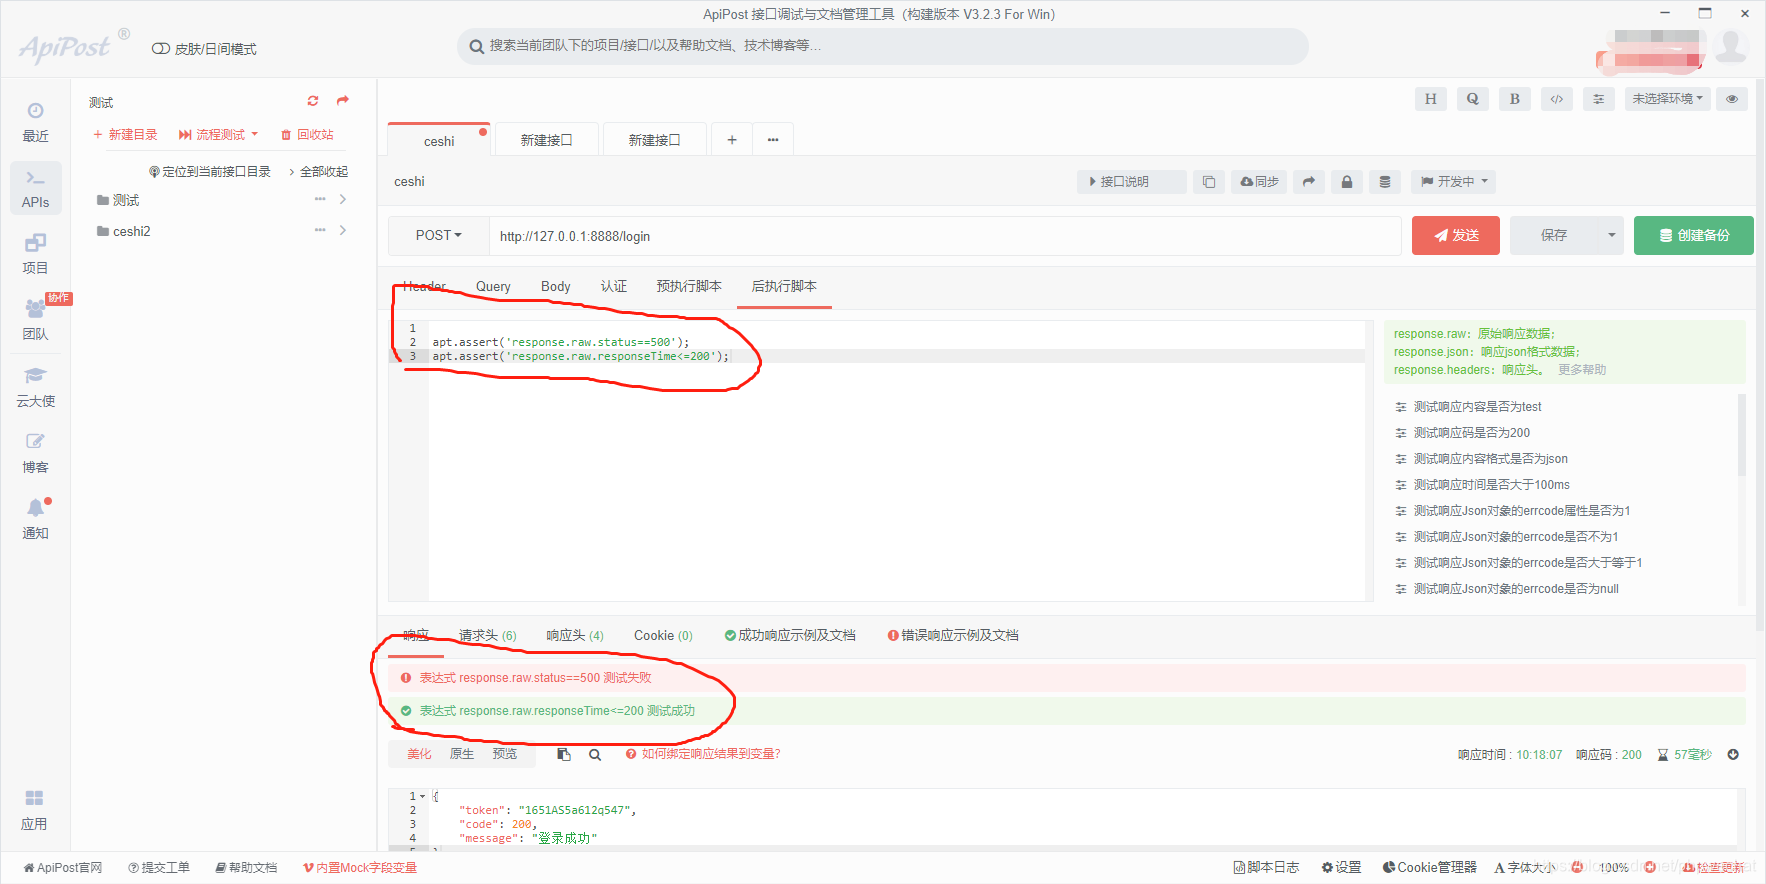Click the 同步 sync button
Screen dimensions: 1766x884
coord(1259,182)
